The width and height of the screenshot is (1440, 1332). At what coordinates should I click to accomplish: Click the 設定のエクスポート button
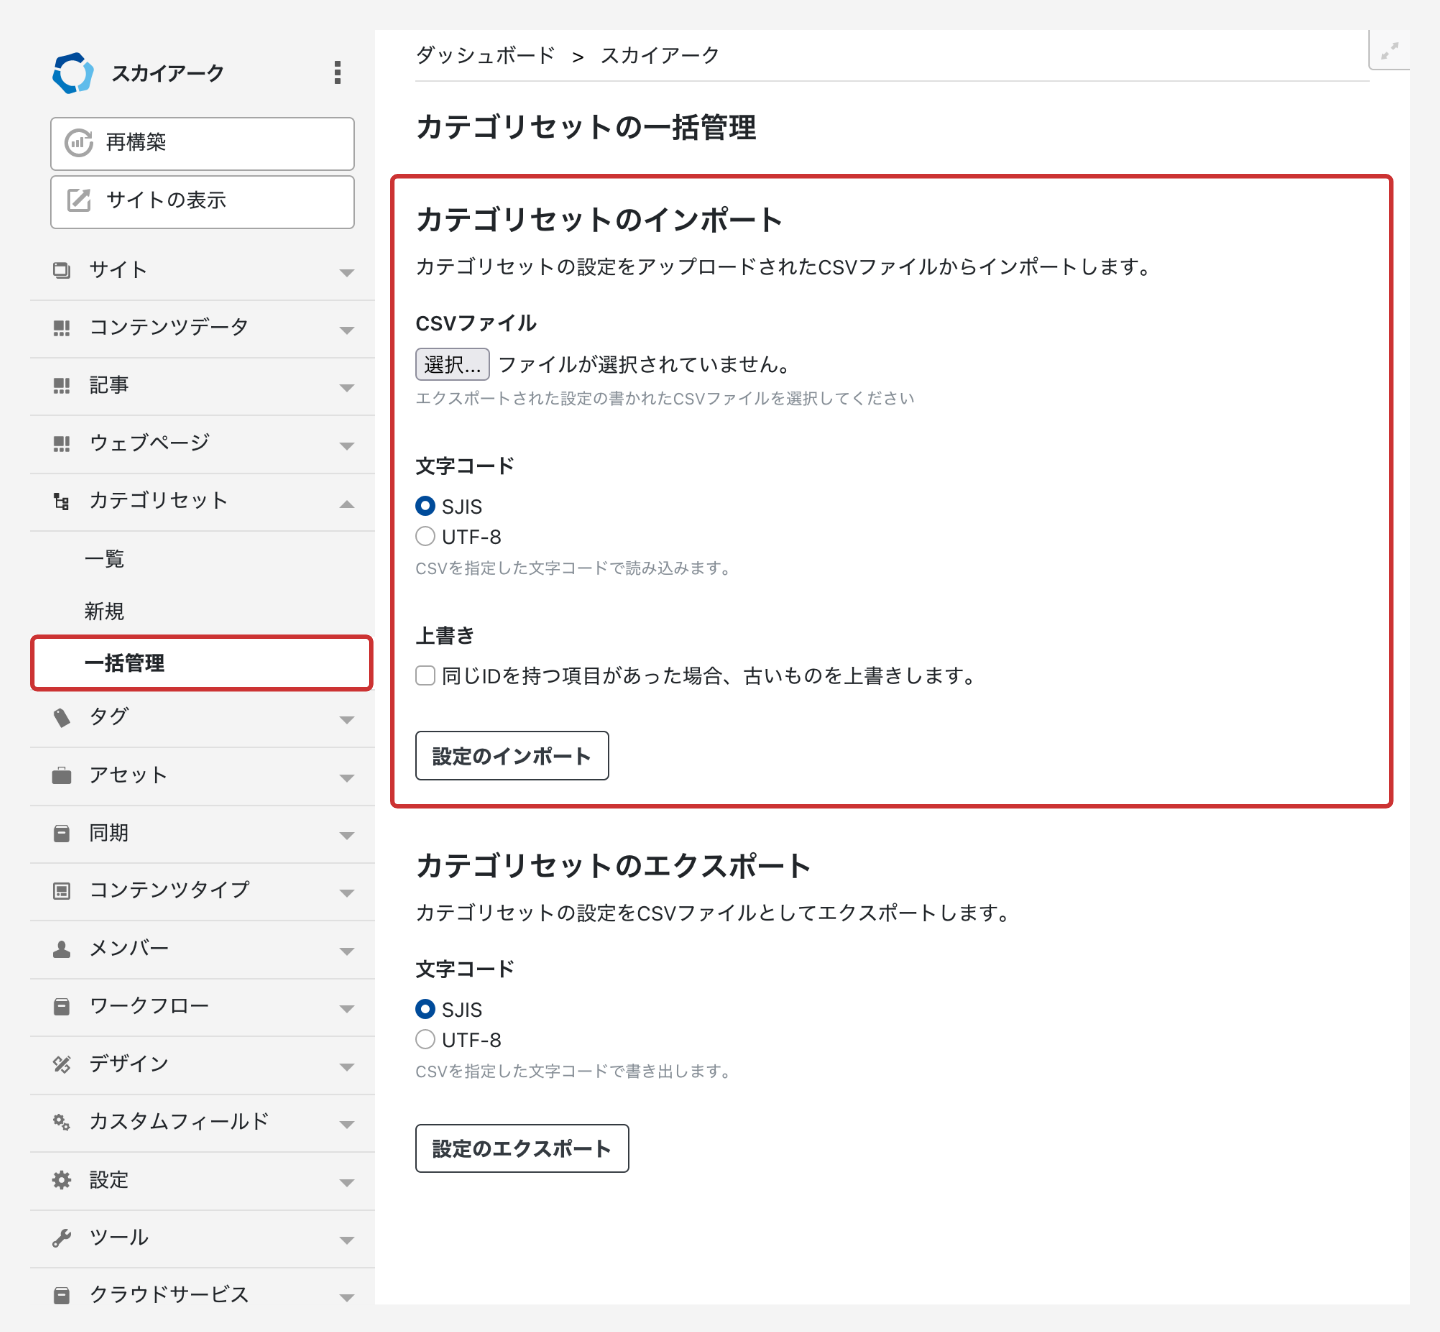click(522, 1149)
